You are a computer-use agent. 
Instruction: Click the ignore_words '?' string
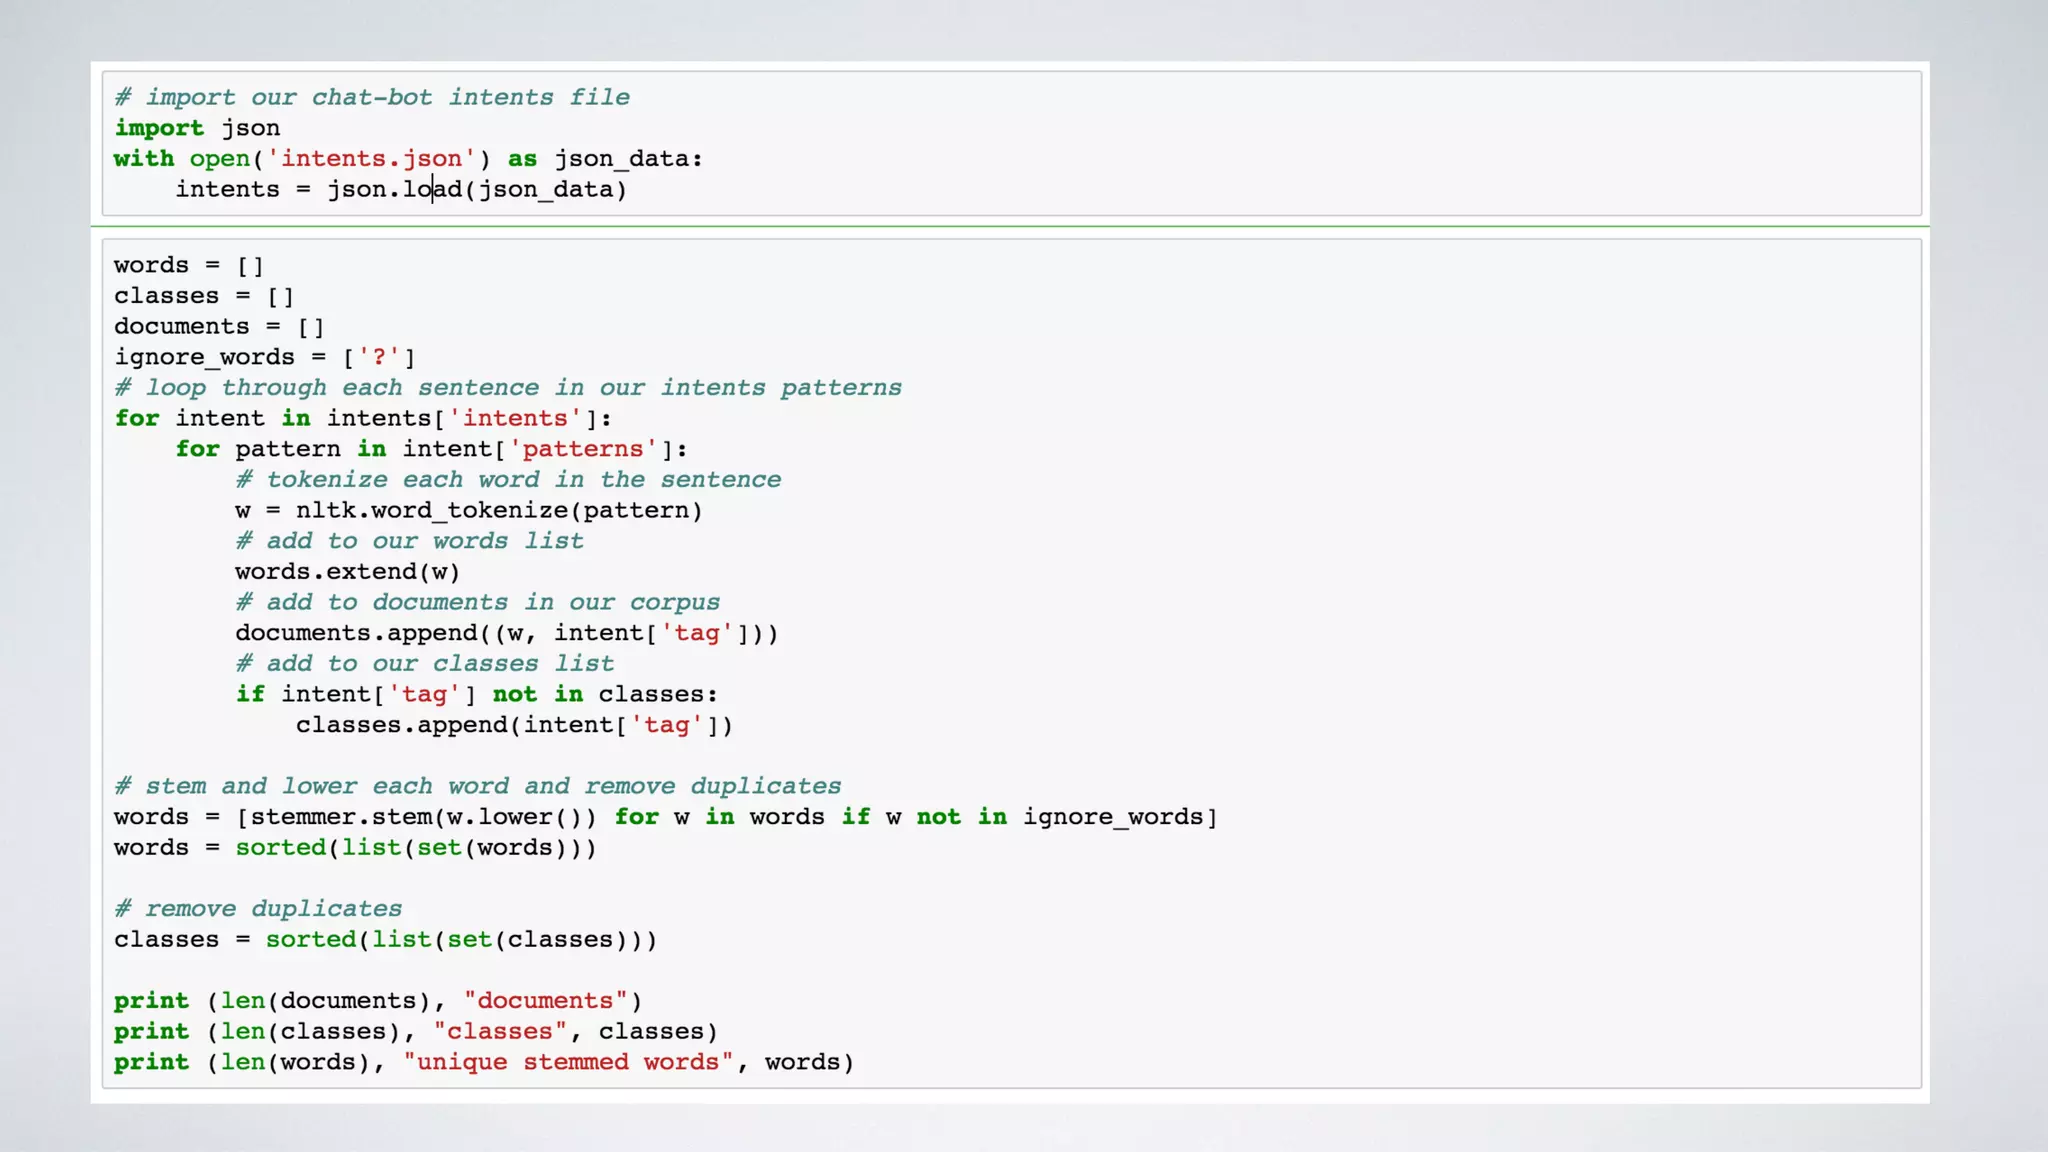379,358
